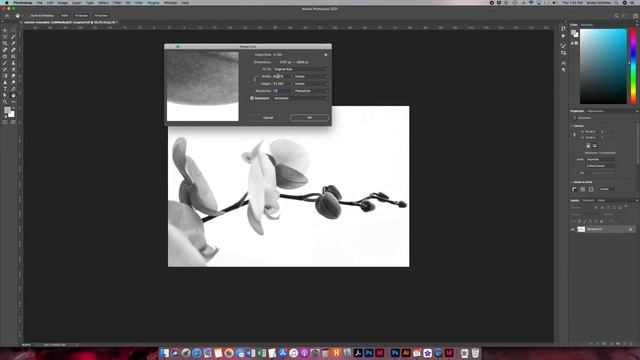Open the Character panel icon
Image resolution: width=640 pixels, height=360 pixels.
point(564,63)
